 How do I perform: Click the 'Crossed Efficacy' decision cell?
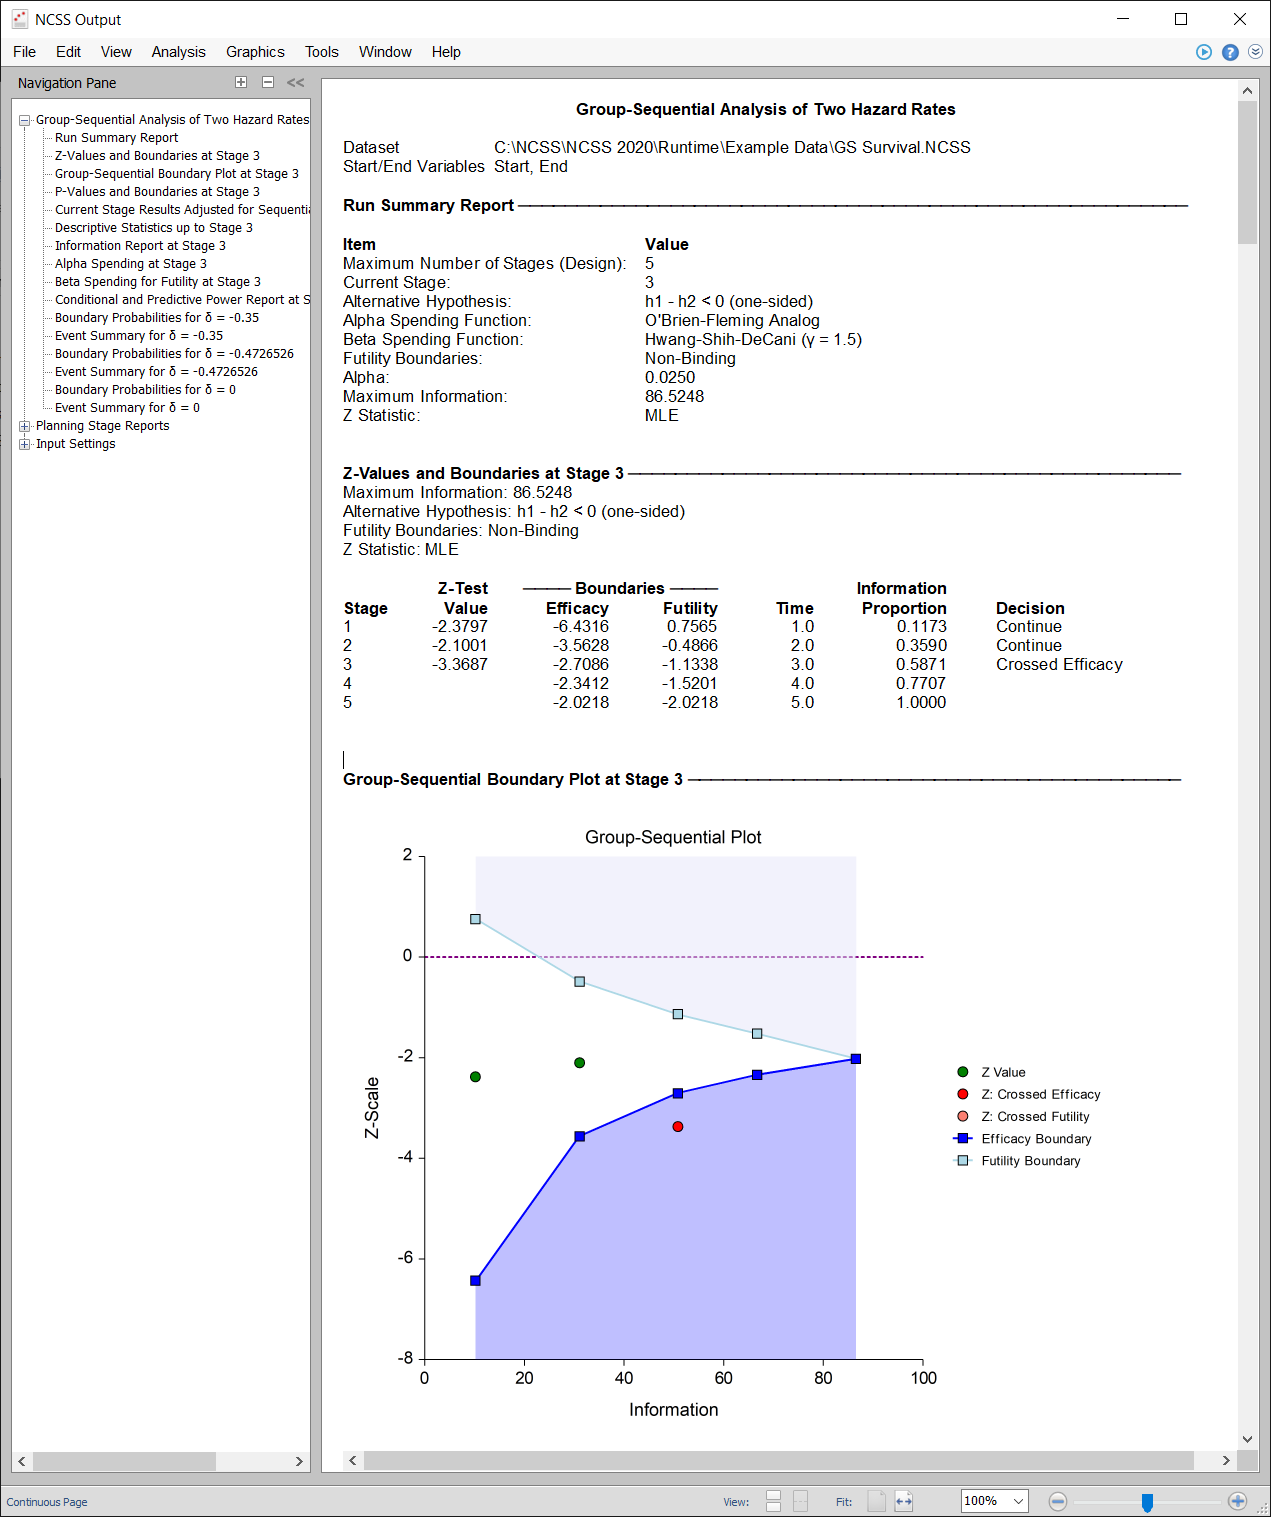(1059, 665)
